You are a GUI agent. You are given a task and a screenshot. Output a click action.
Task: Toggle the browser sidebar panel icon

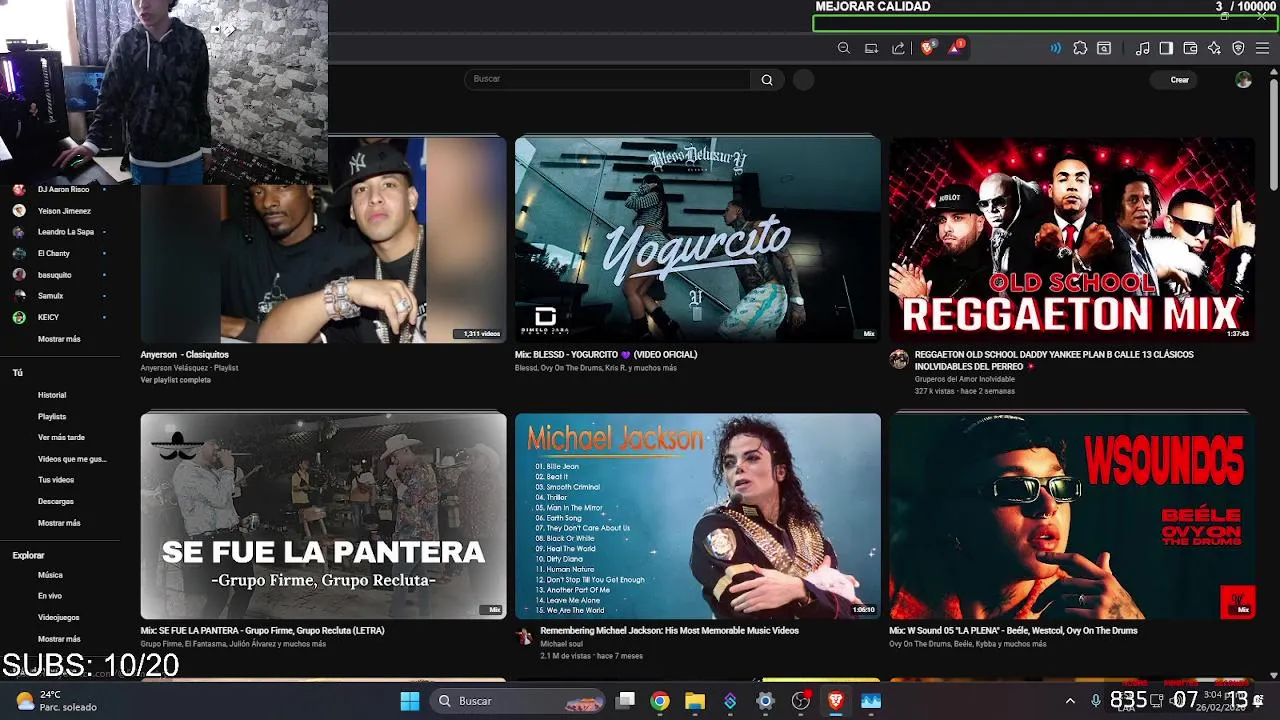(x=1166, y=48)
